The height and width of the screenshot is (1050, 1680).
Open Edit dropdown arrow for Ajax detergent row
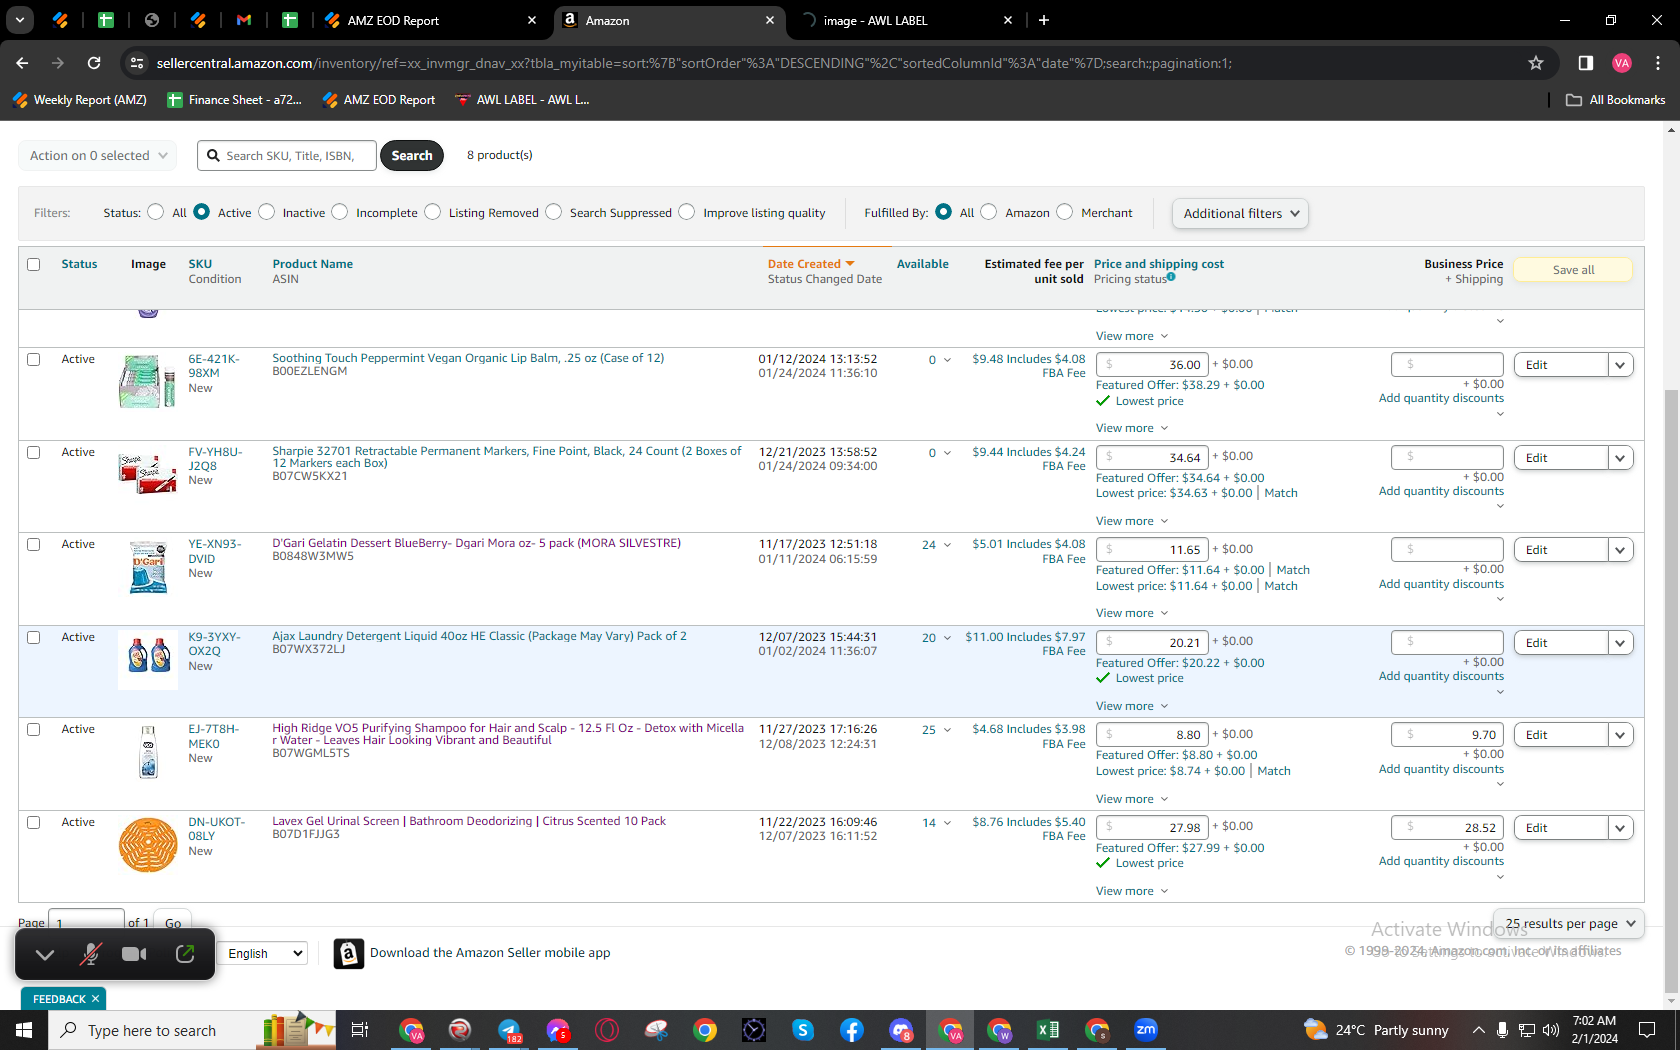pos(1621,643)
